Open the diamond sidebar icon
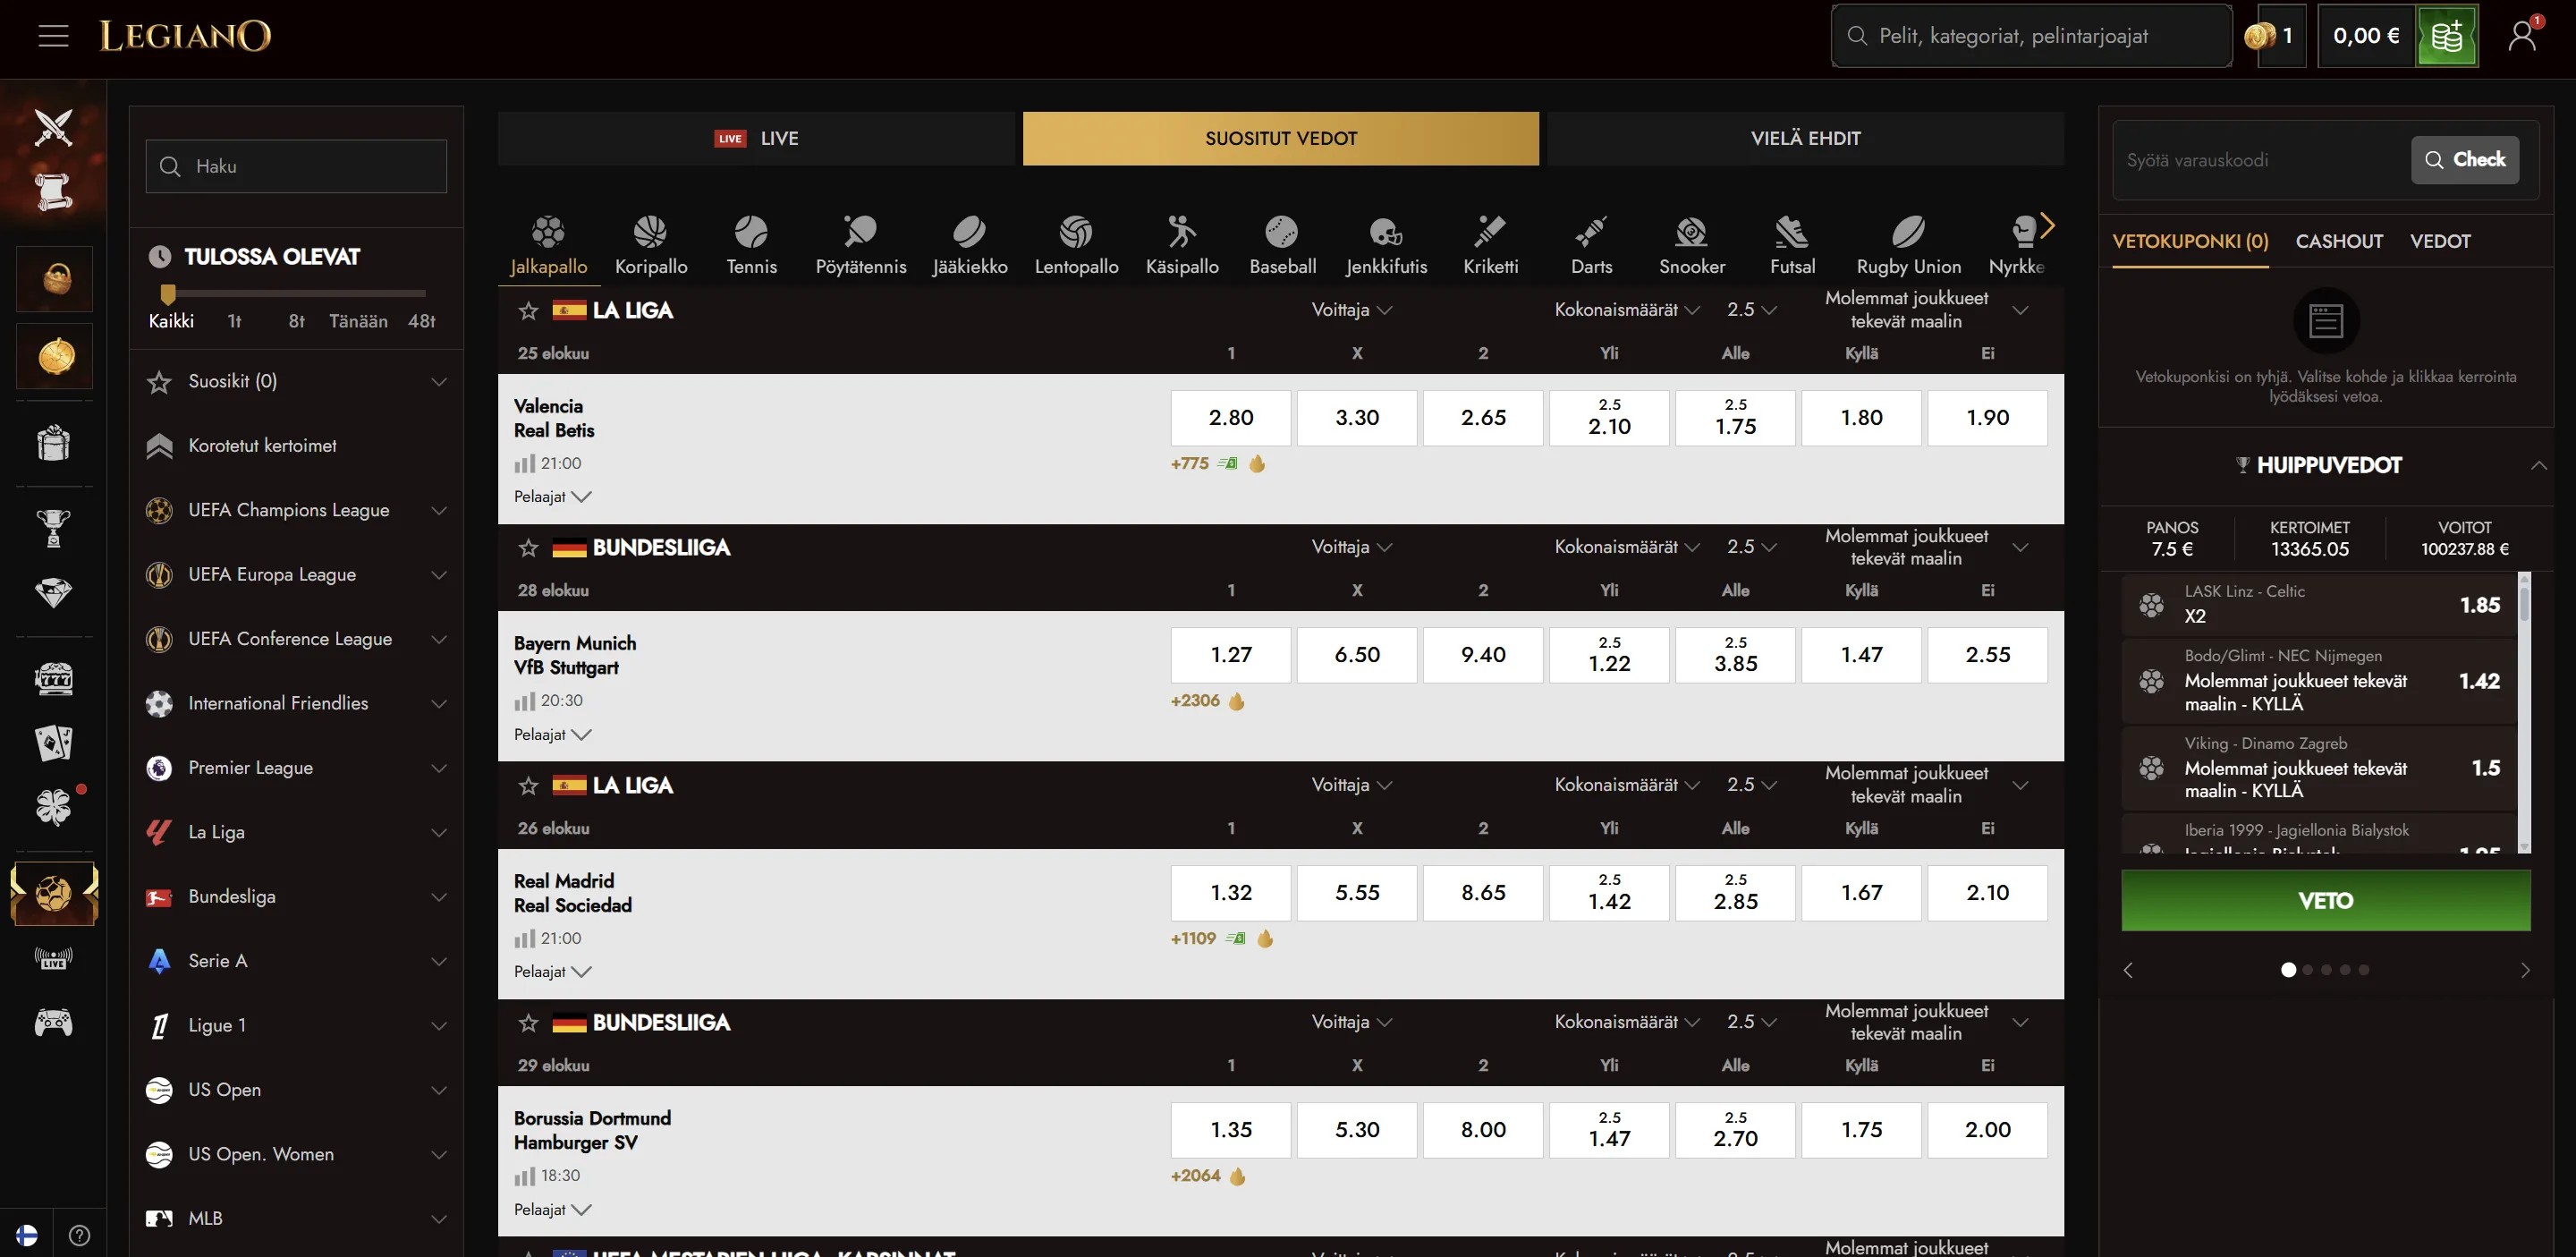 point(53,592)
